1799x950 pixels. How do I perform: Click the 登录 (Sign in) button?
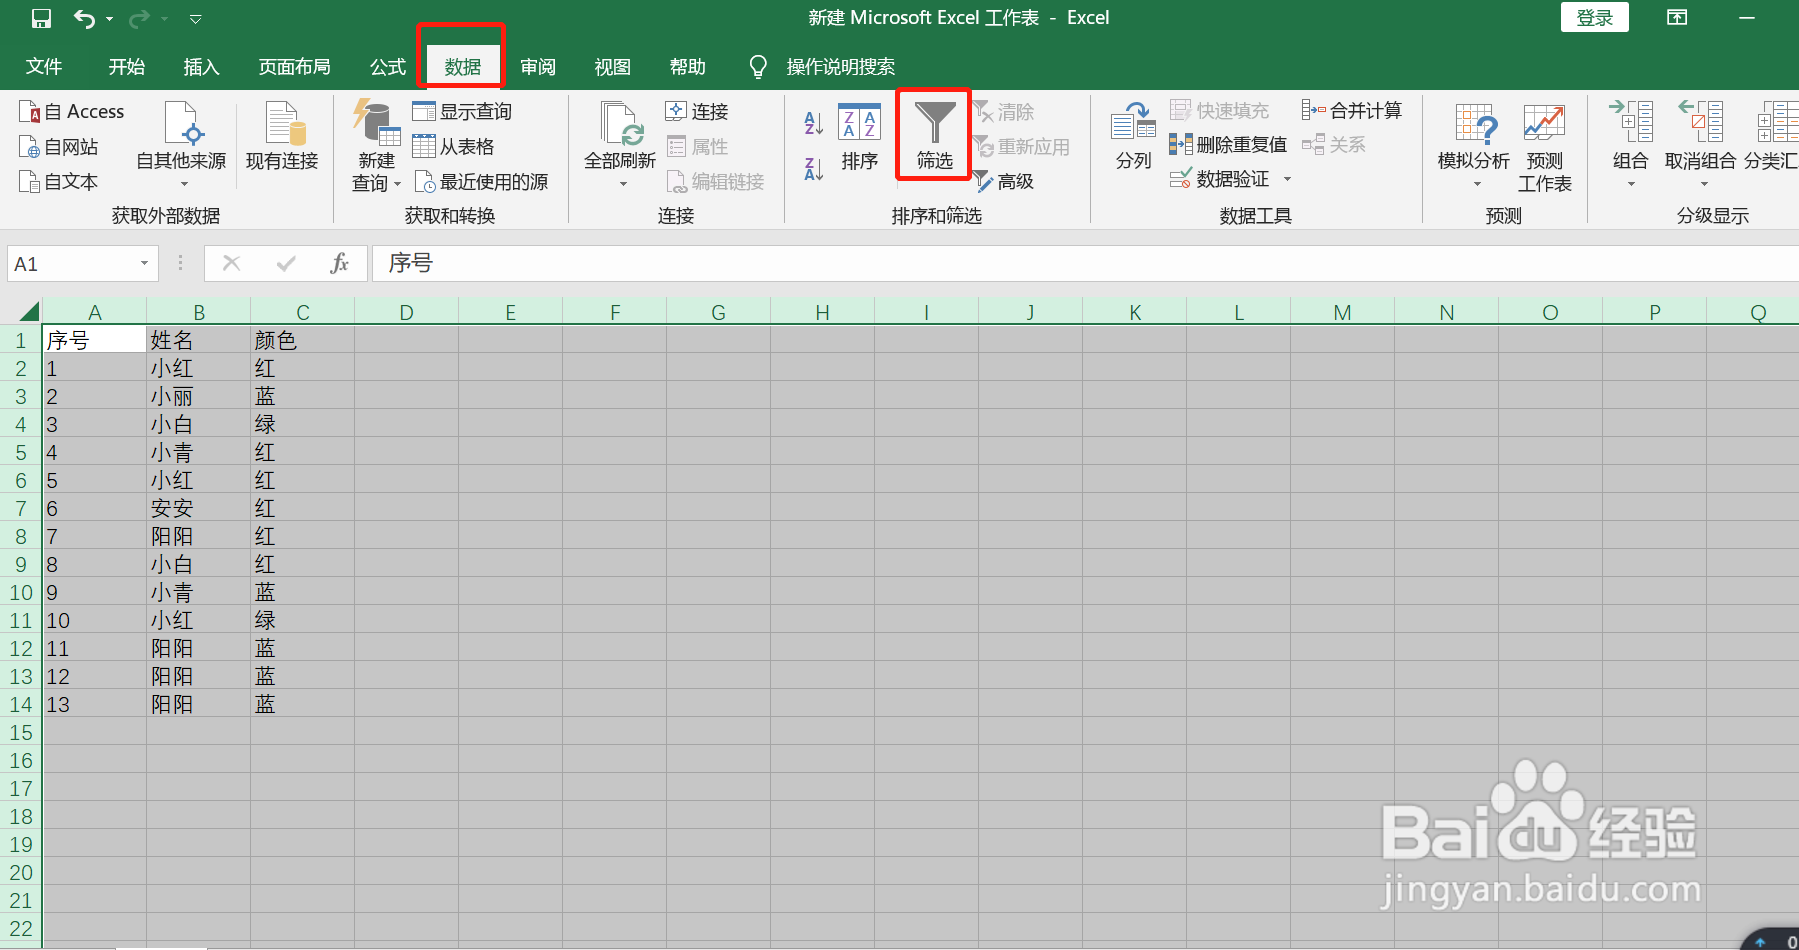tap(1594, 17)
